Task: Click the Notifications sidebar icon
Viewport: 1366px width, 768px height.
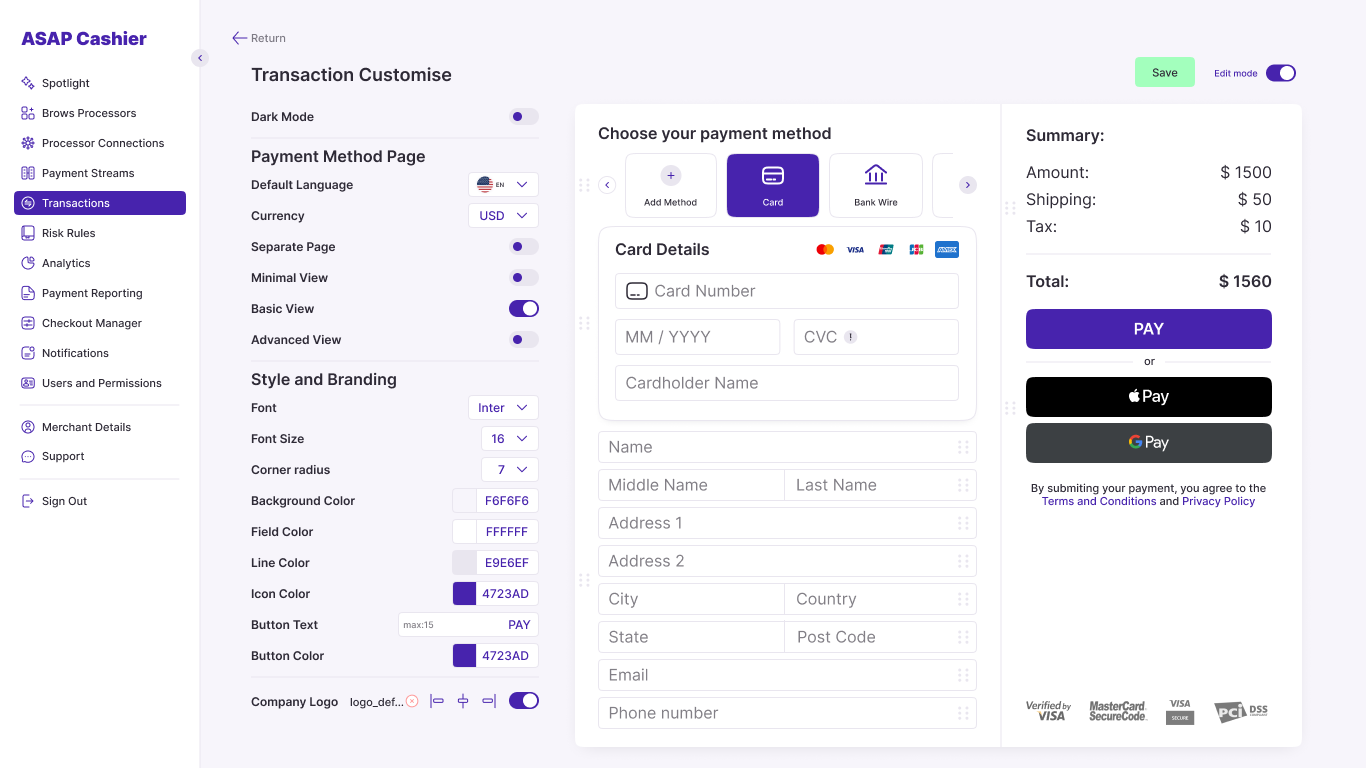Action: [x=28, y=353]
